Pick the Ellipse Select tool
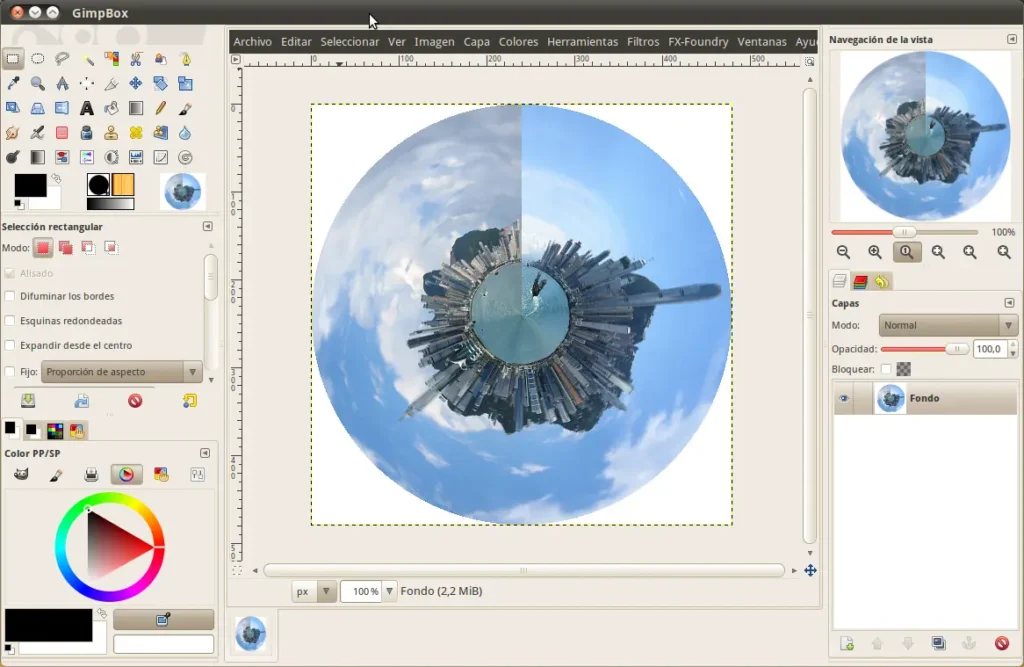Viewport: 1024px width, 667px height. (x=37, y=59)
